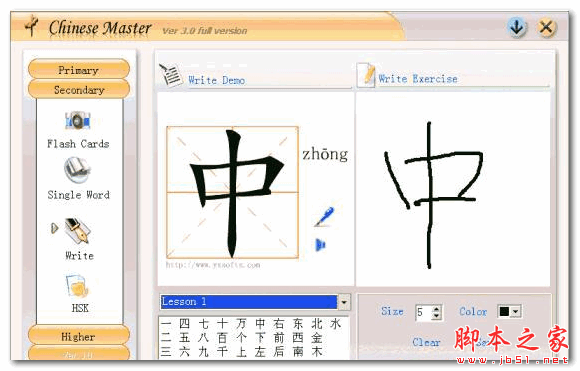Screen dimensions: 580x371
Task: Select character 个 in lesson list
Action: pos(241,338)
